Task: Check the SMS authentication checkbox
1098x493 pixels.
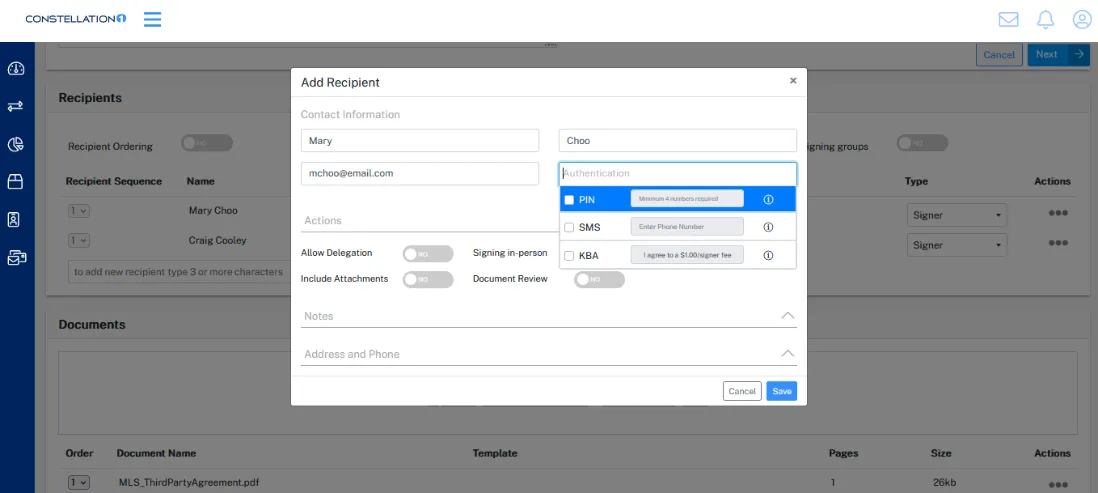Action: [x=569, y=227]
